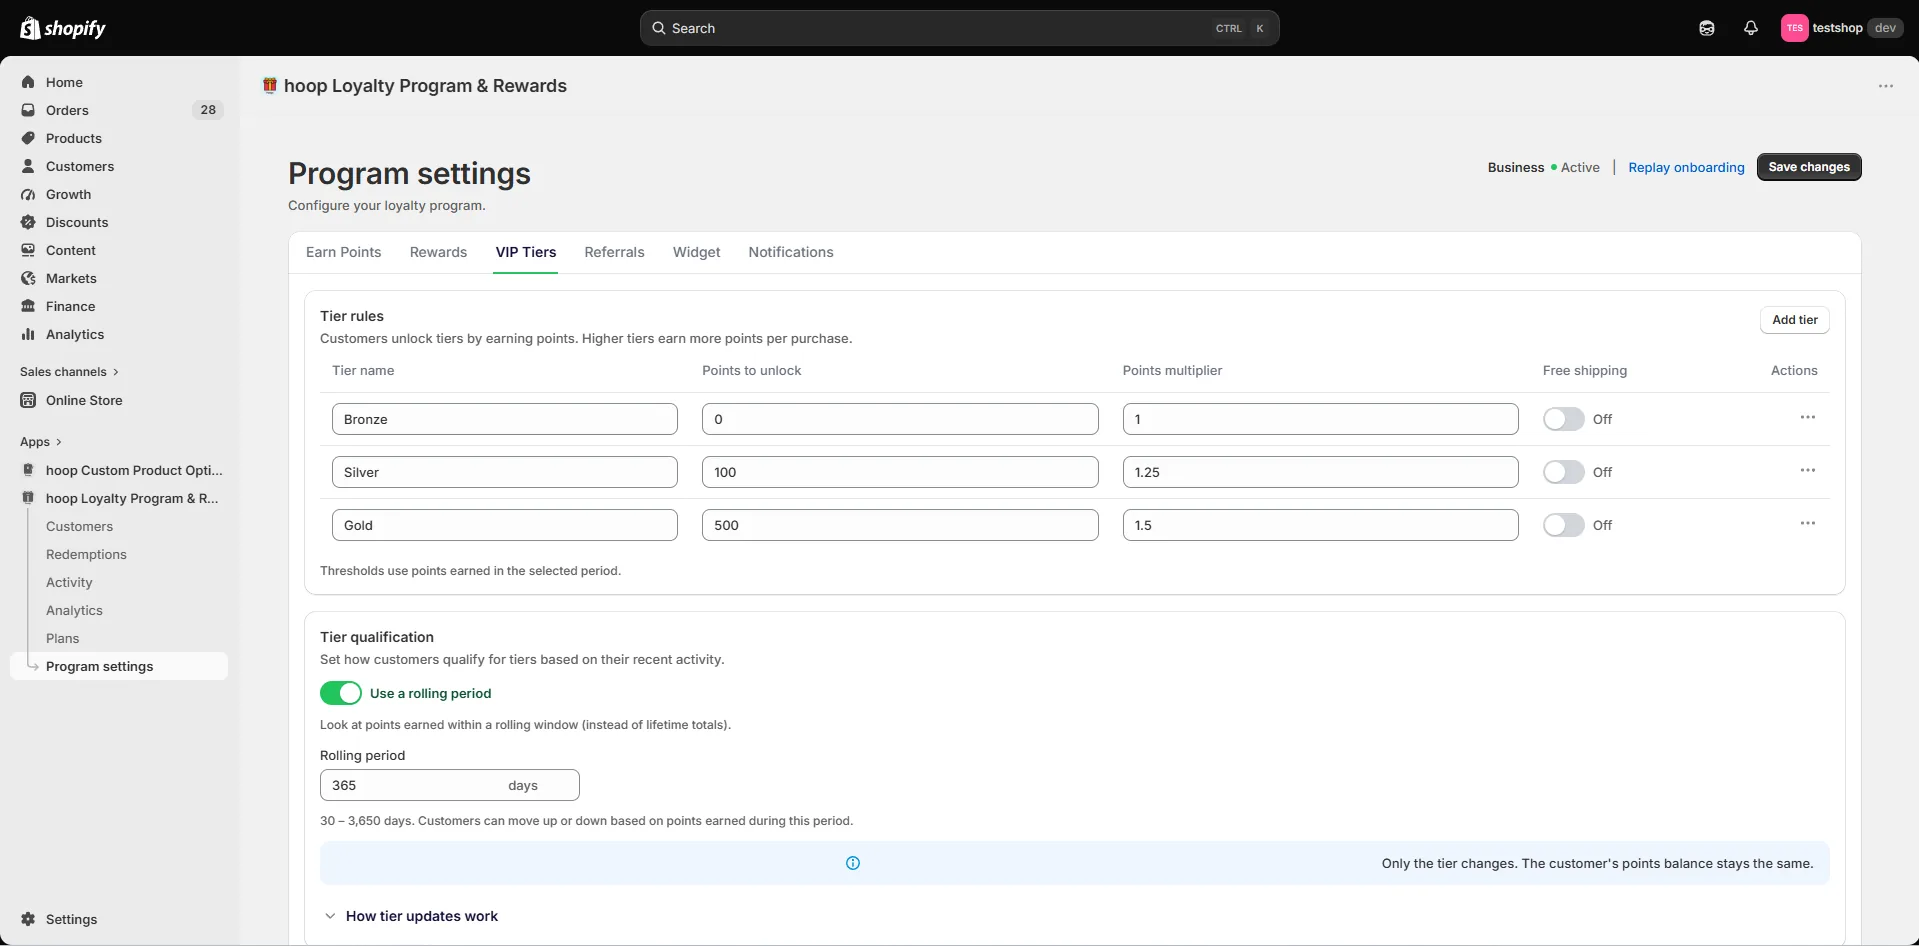Viewport: 1919px width, 946px height.
Task: Open Bronze tier actions menu
Action: tap(1807, 417)
